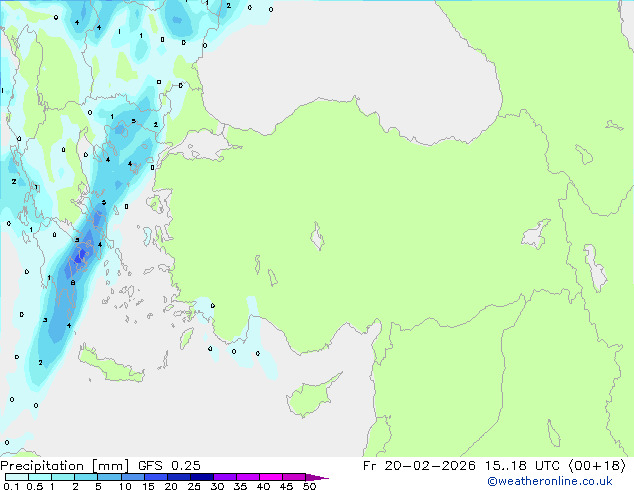Click the 40–45 mm magenta legend swatch
Screen dimensions: 634x490
click(x=271, y=477)
